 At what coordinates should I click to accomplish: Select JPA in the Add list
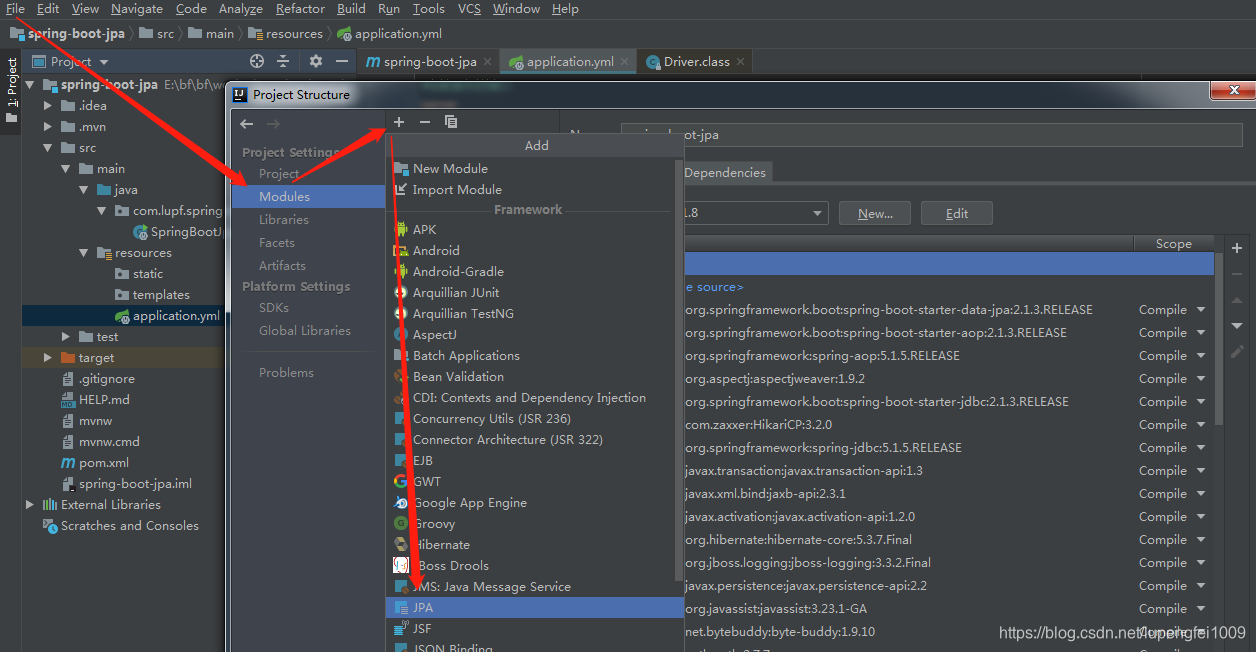tap(534, 607)
